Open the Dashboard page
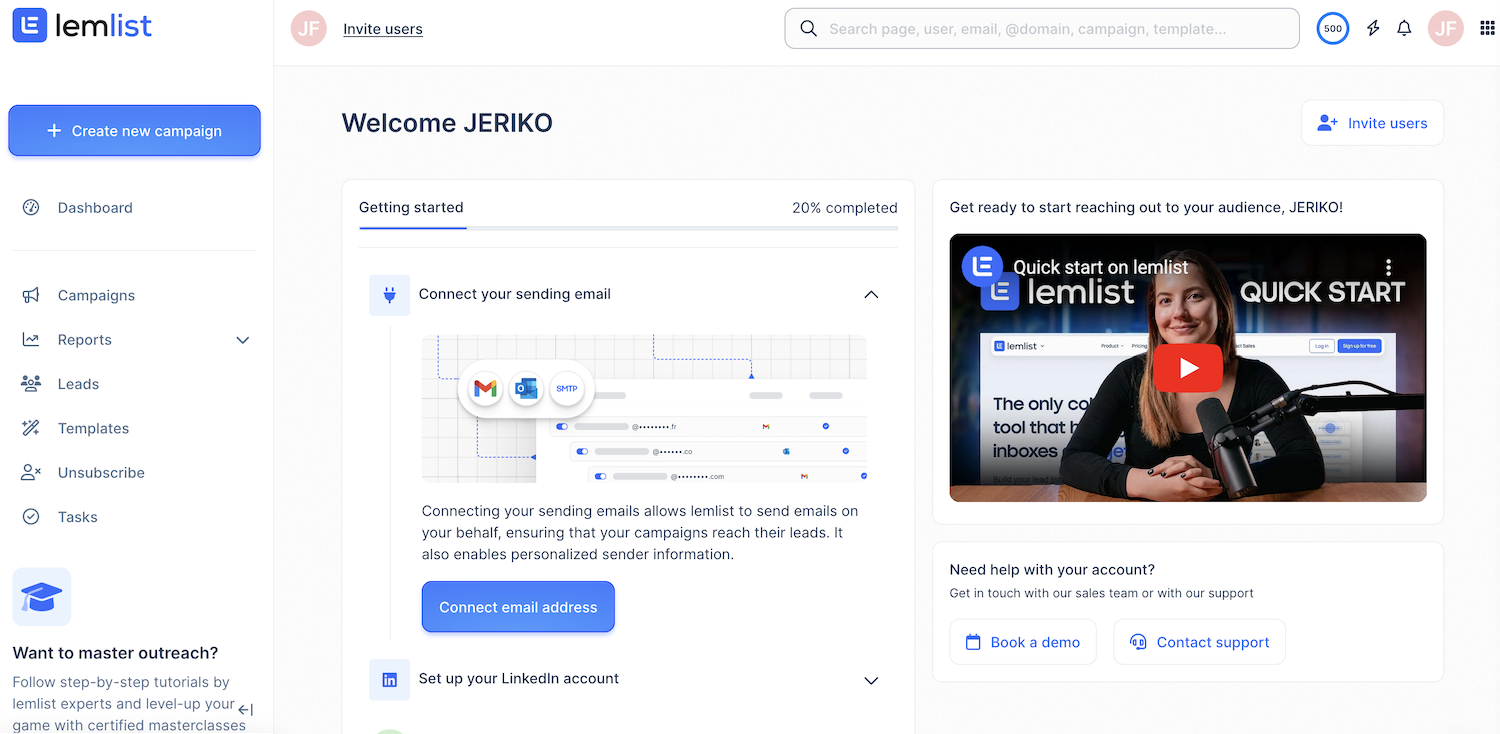 pyautogui.click(x=95, y=208)
